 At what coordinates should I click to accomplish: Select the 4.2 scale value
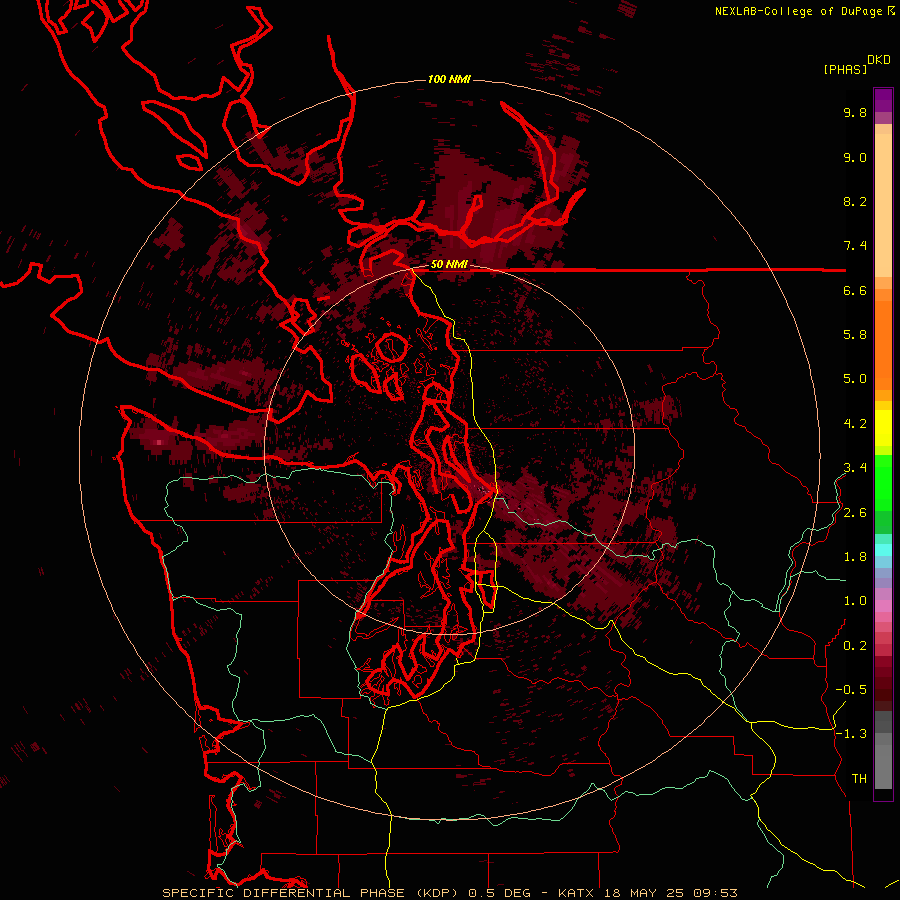855,424
